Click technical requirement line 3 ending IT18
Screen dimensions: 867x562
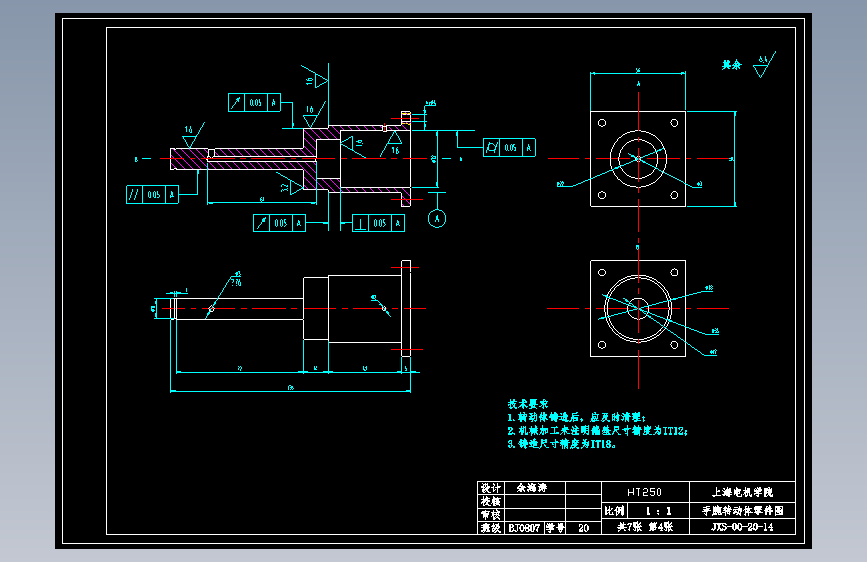tap(562, 444)
